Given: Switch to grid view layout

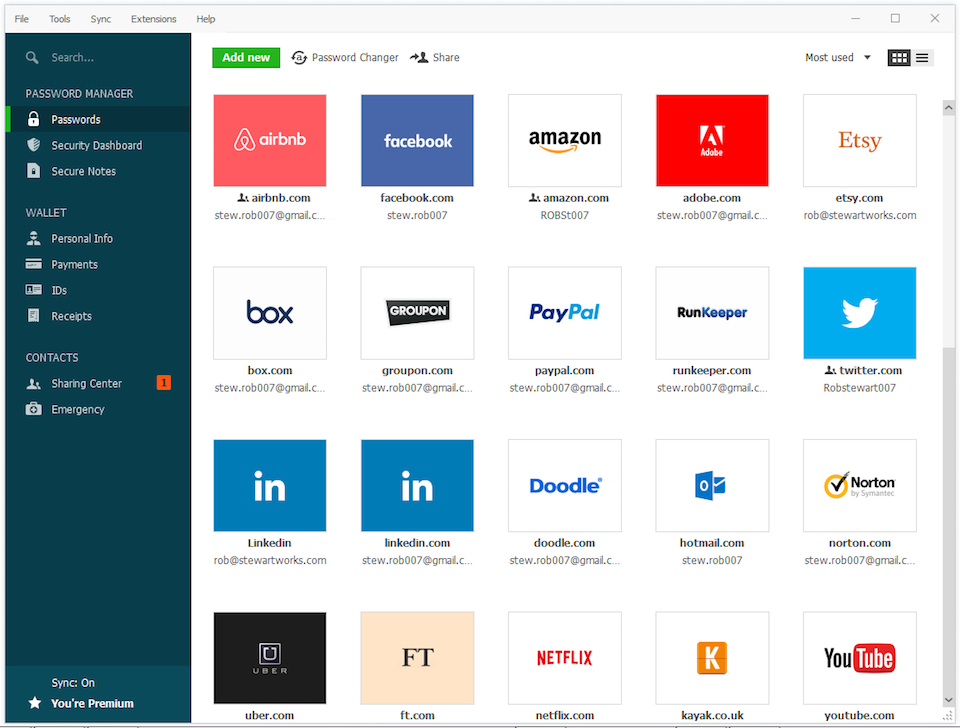Looking at the screenshot, I should pos(898,57).
